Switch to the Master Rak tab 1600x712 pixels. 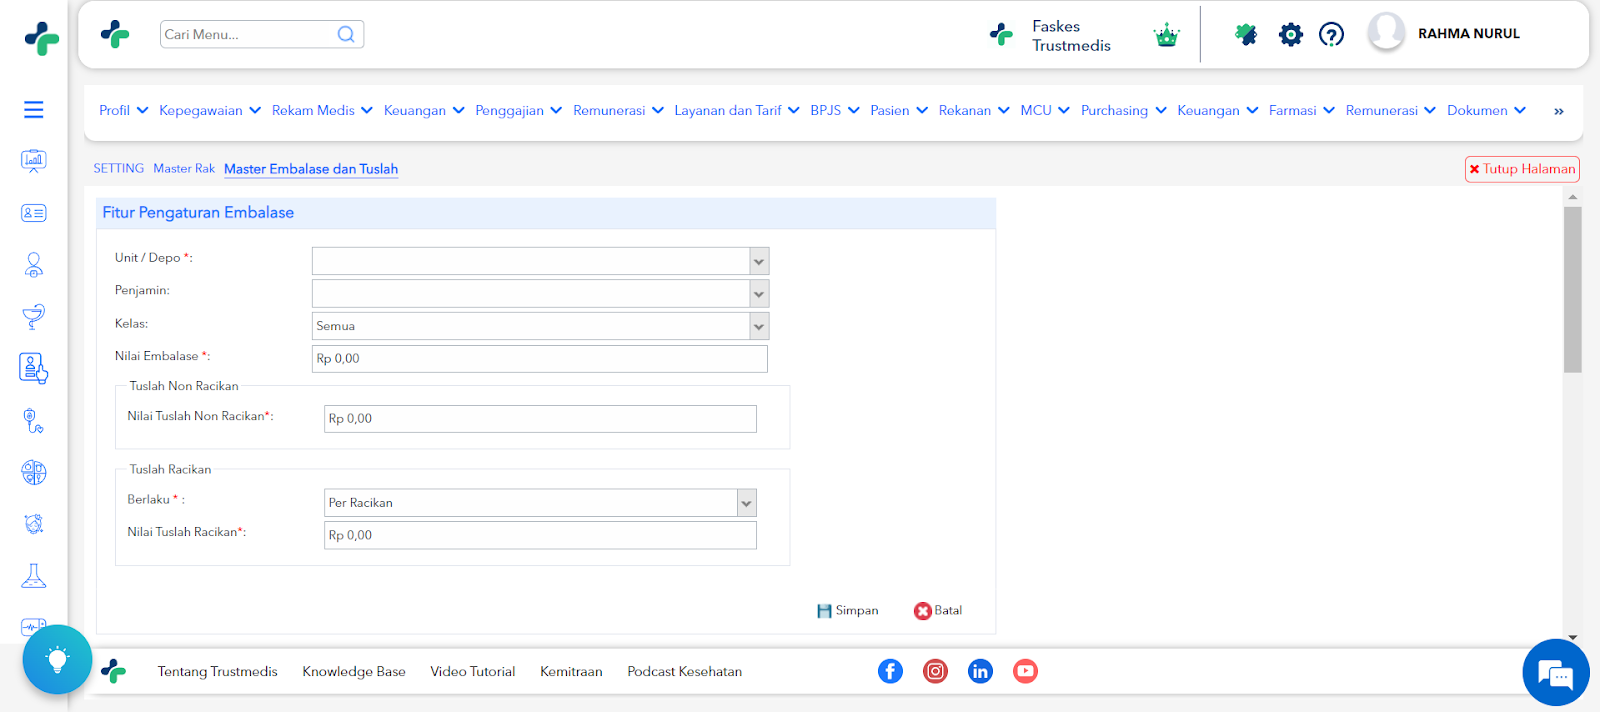pos(184,169)
